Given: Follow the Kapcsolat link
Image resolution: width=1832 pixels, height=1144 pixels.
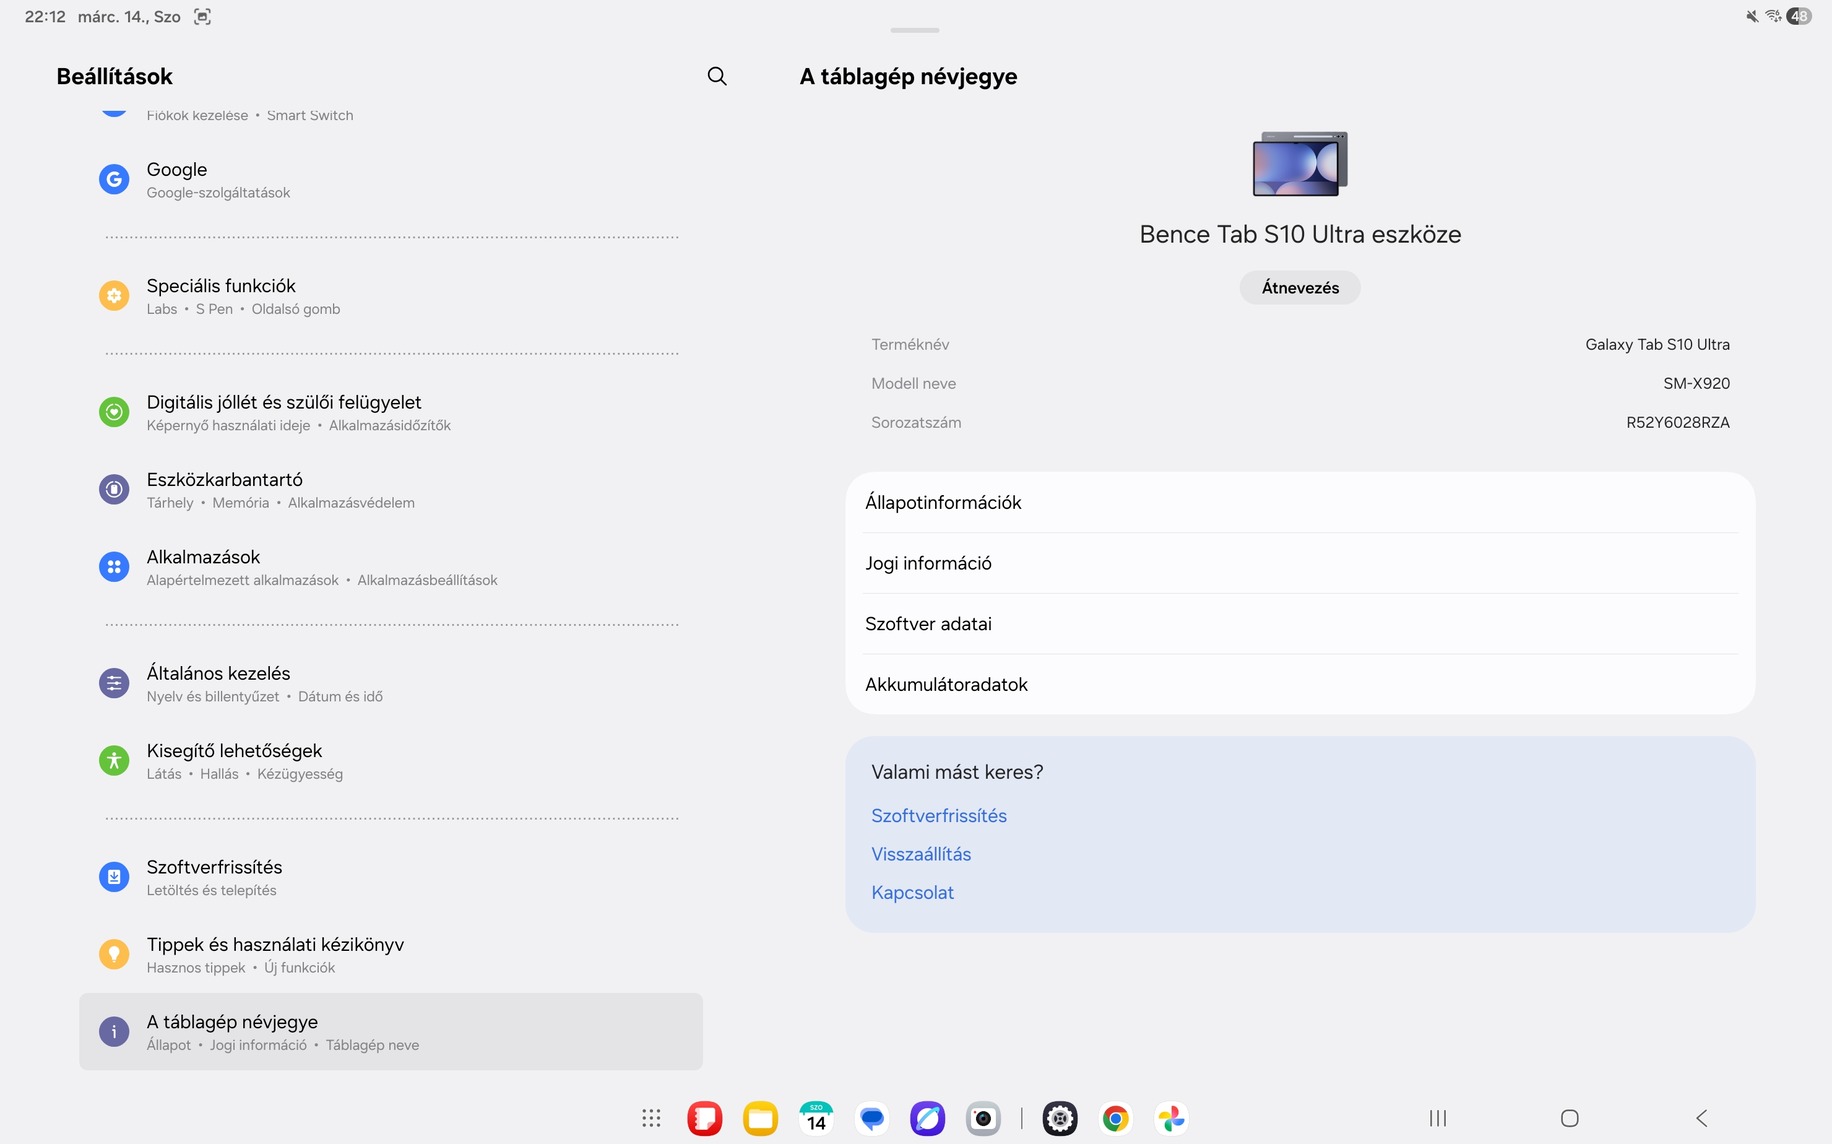Looking at the screenshot, I should tap(912, 892).
